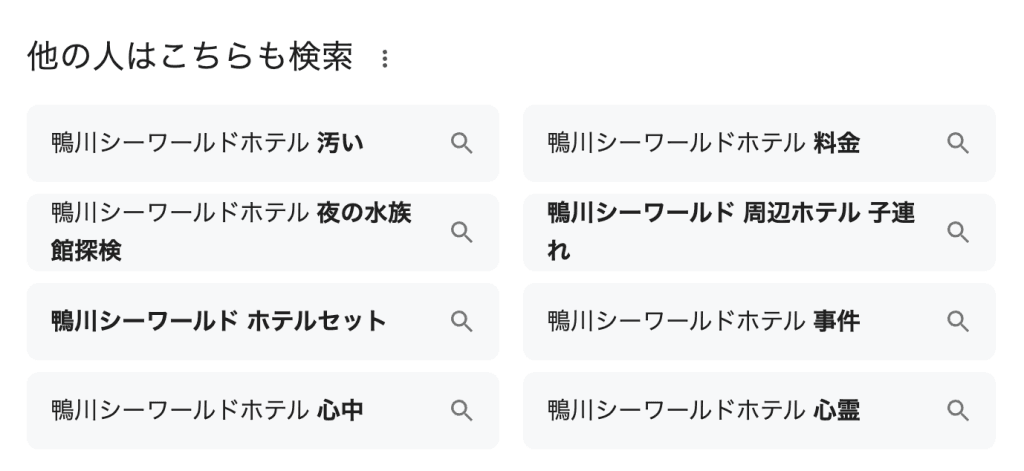Click magnifier icon next to 夜の水族館探検
The image size is (1024, 471).
pyautogui.click(x=462, y=232)
